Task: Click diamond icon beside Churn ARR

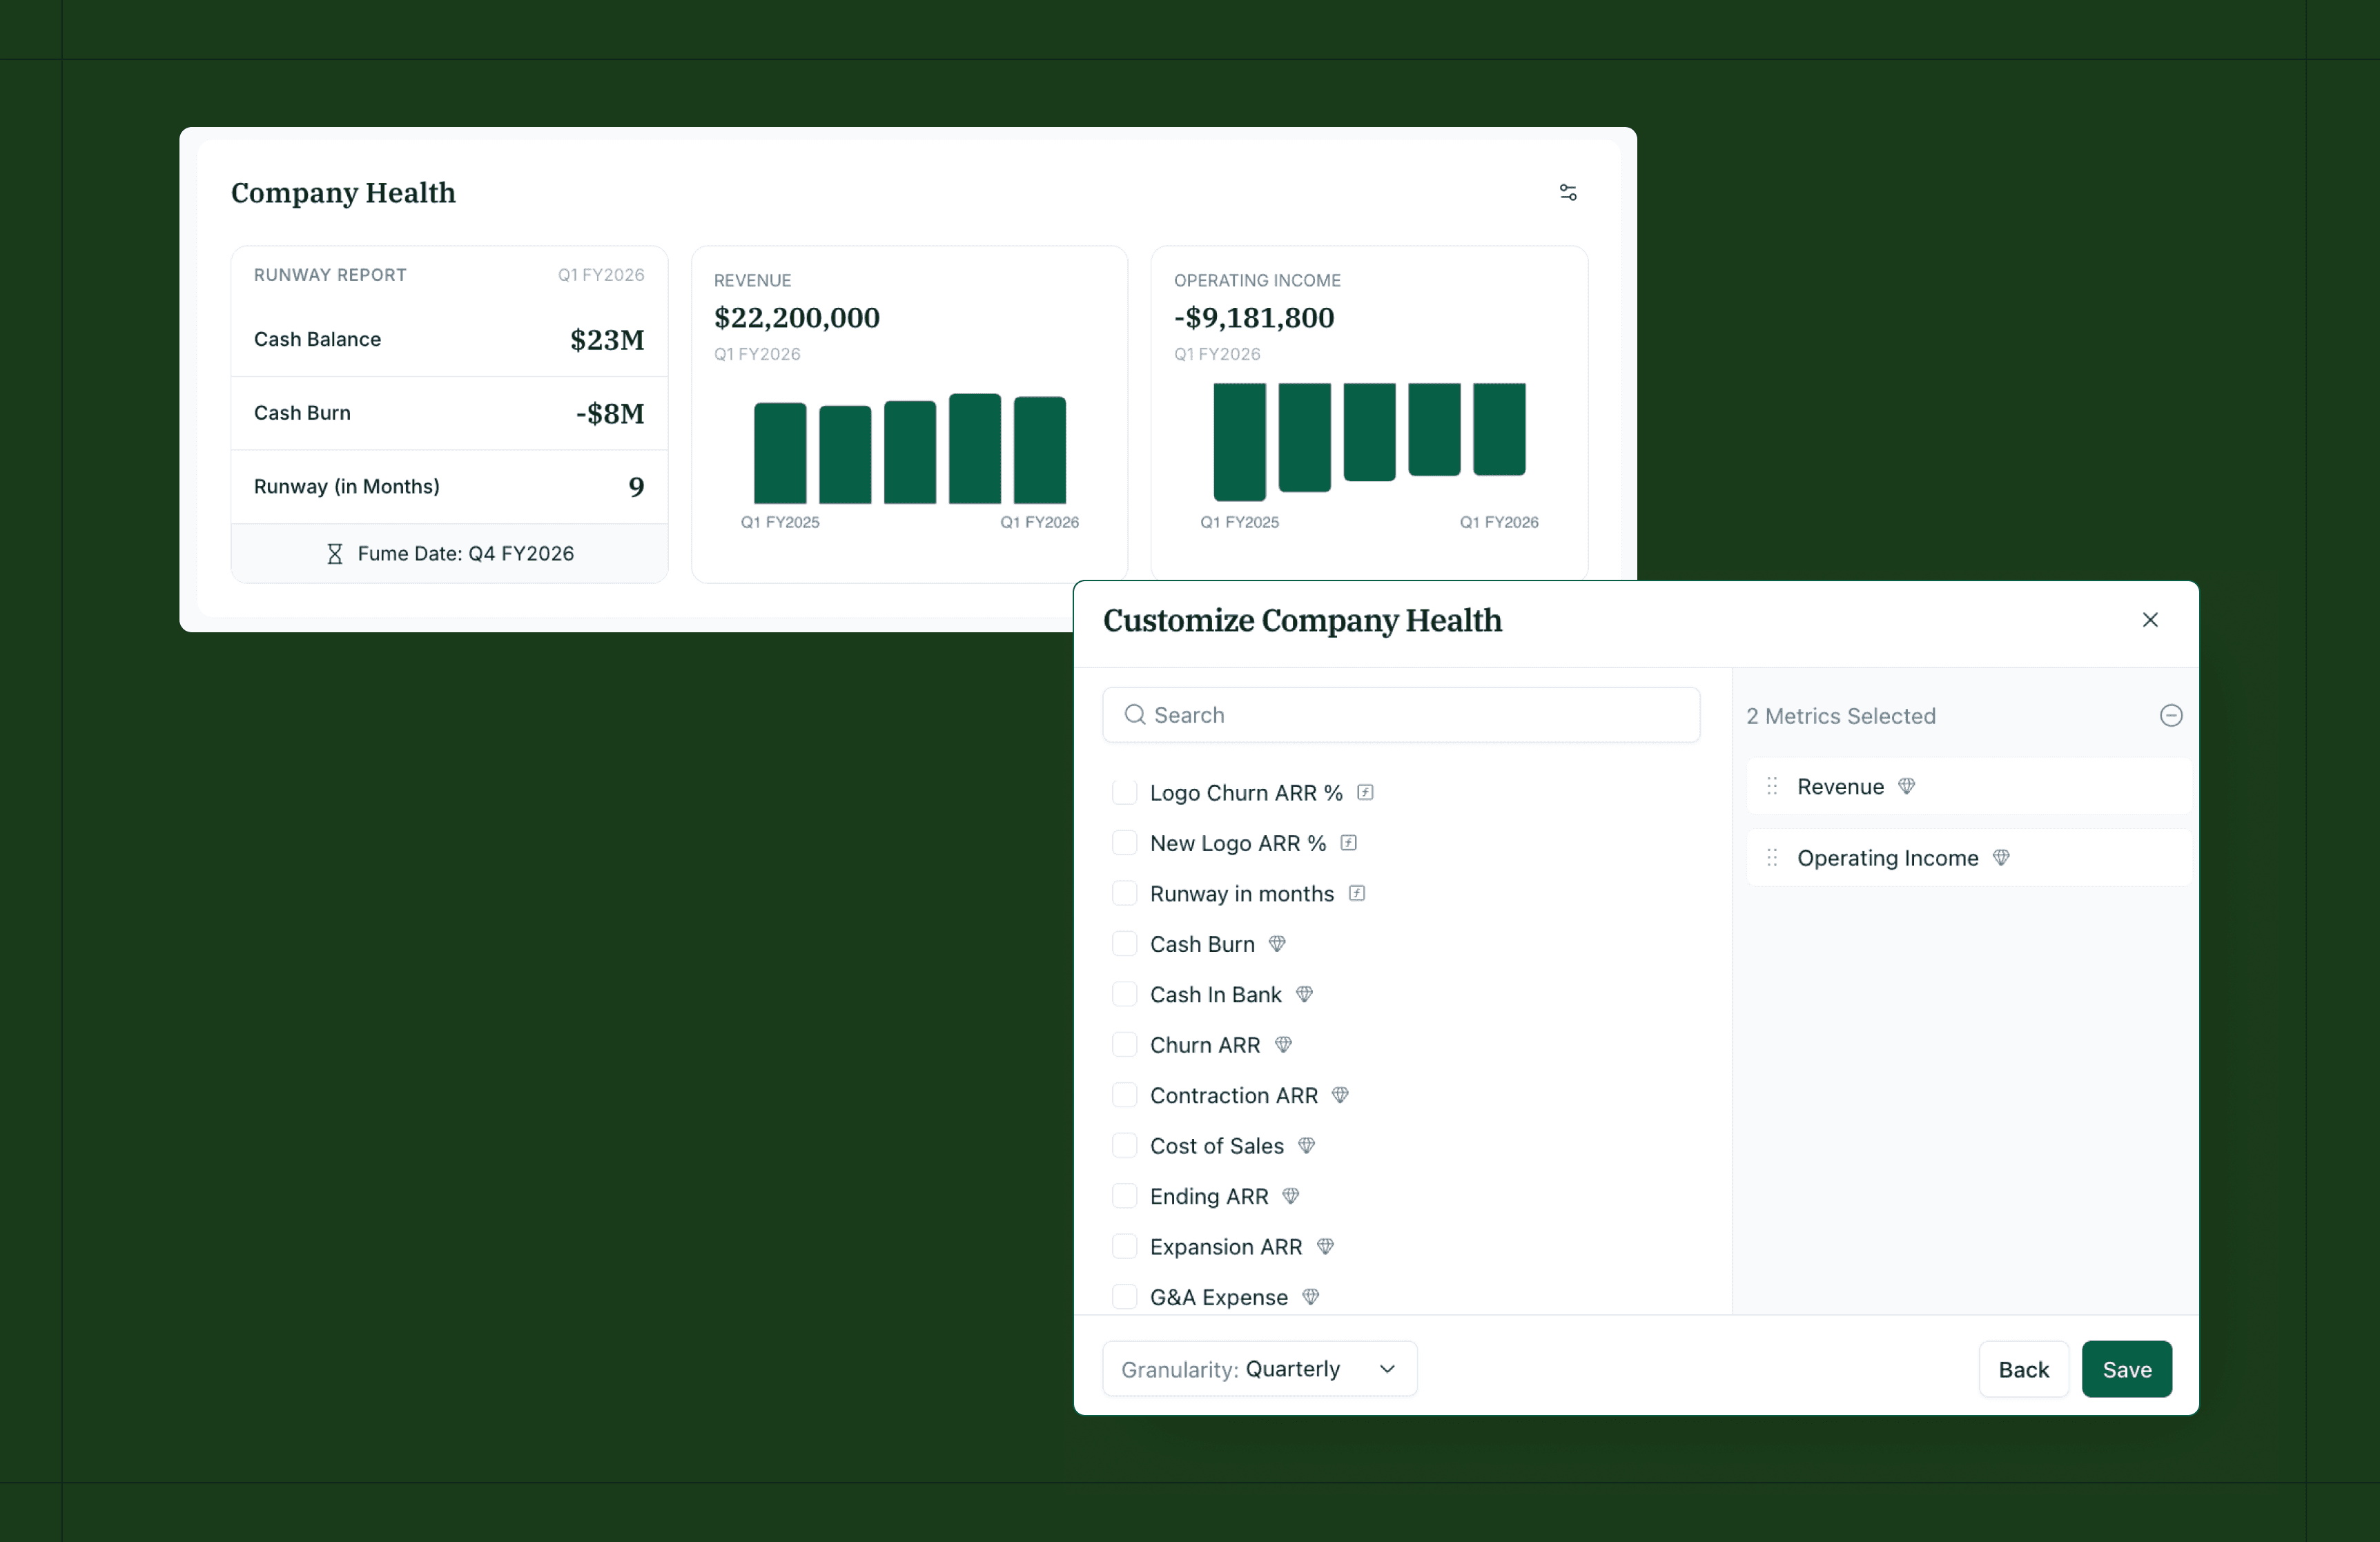Action: click(1282, 1045)
